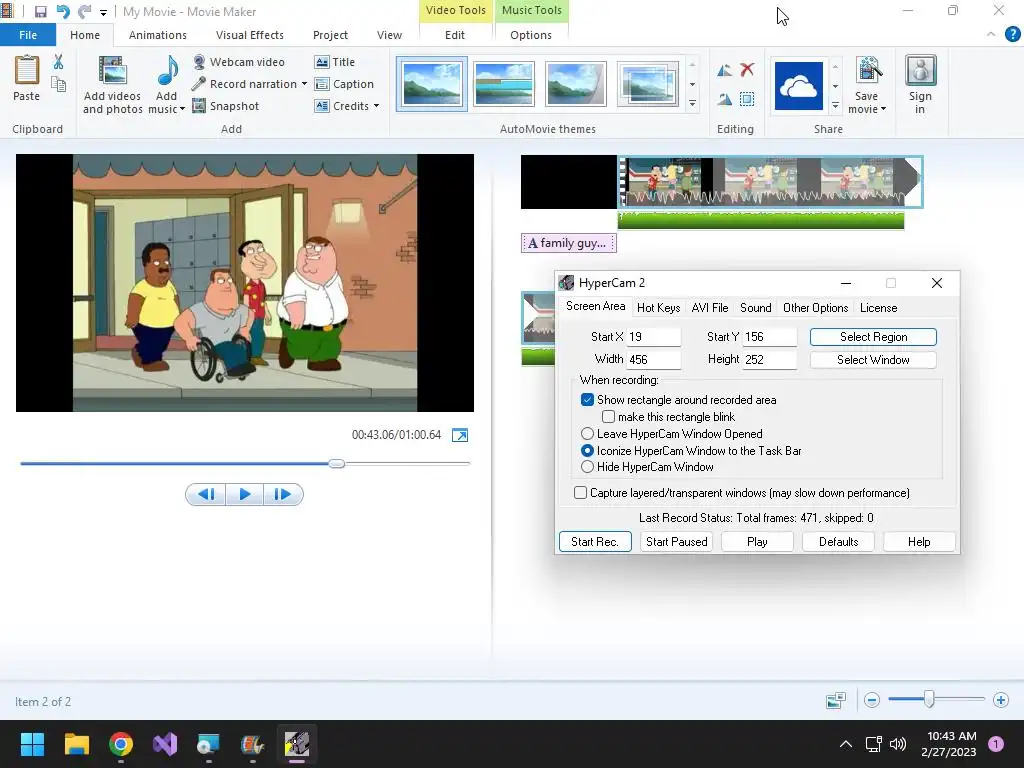Viewport: 1024px width, 768px height.
Task: Click the full screen preview icon
Action: coord(460,435)
